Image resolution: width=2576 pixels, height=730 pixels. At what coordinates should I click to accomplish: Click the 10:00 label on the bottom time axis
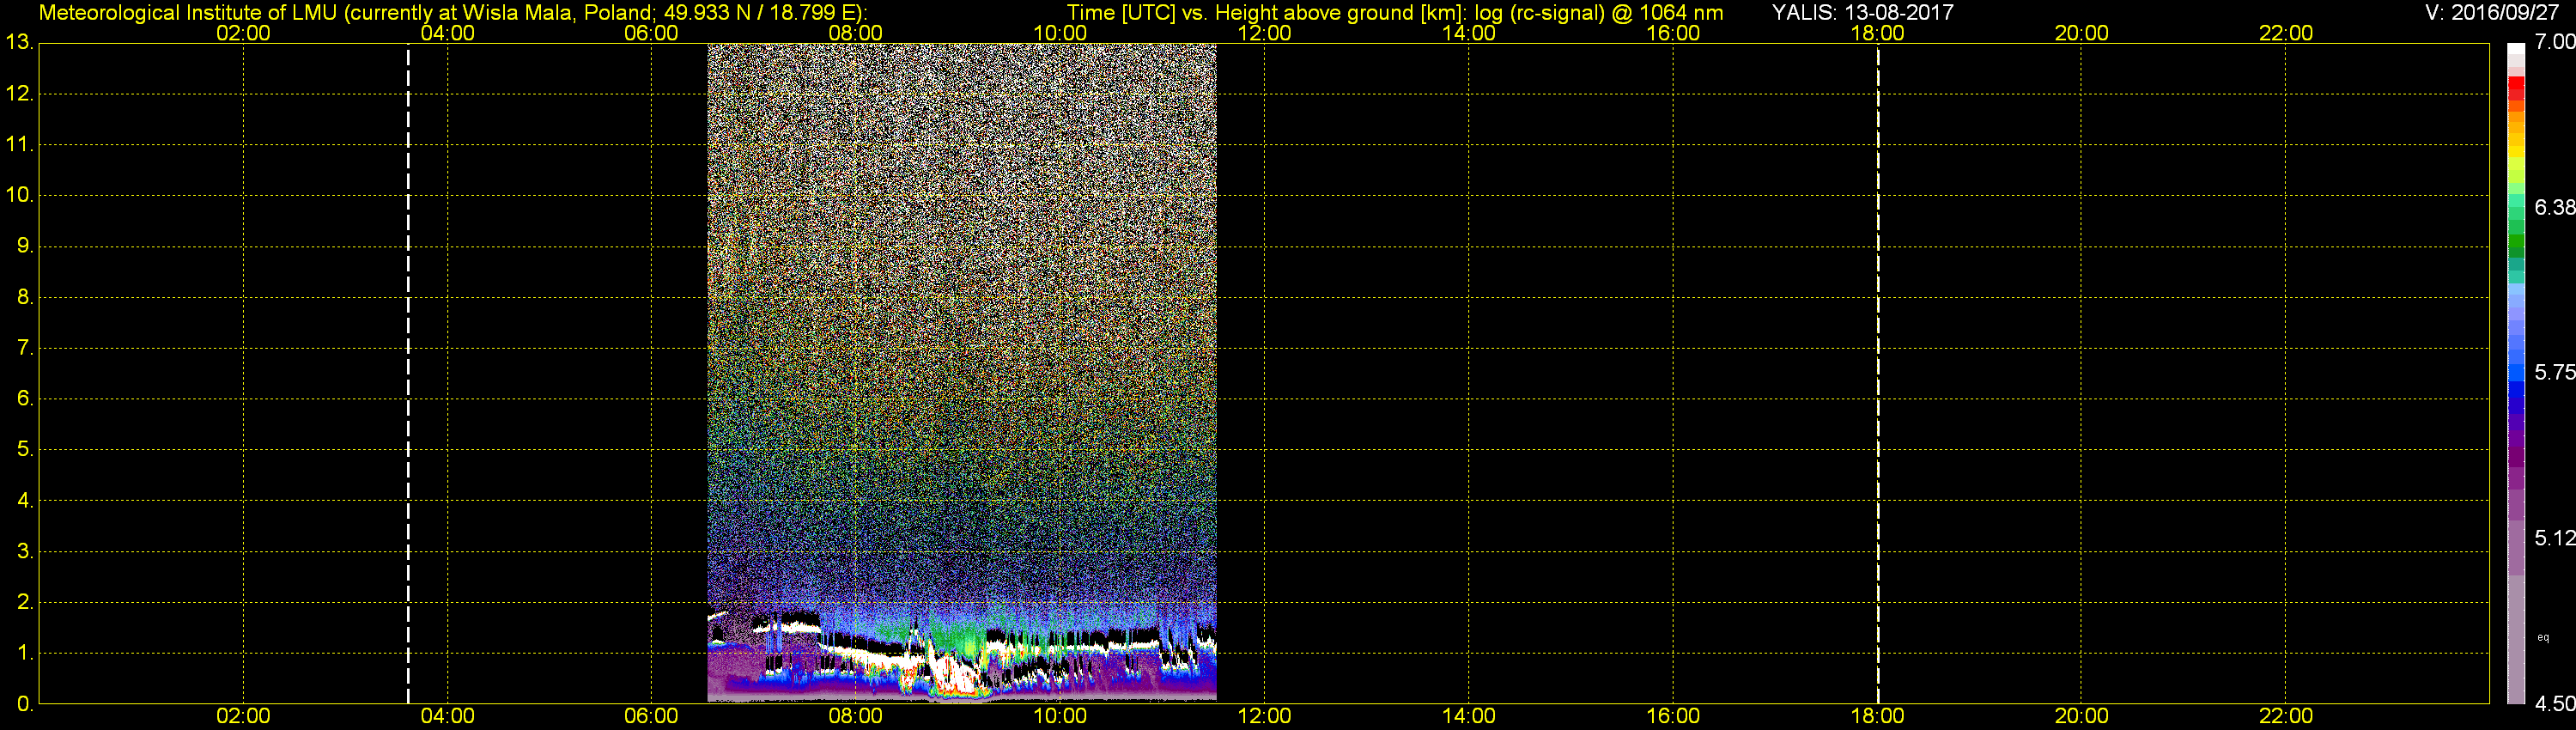(x=1060, y=716)
